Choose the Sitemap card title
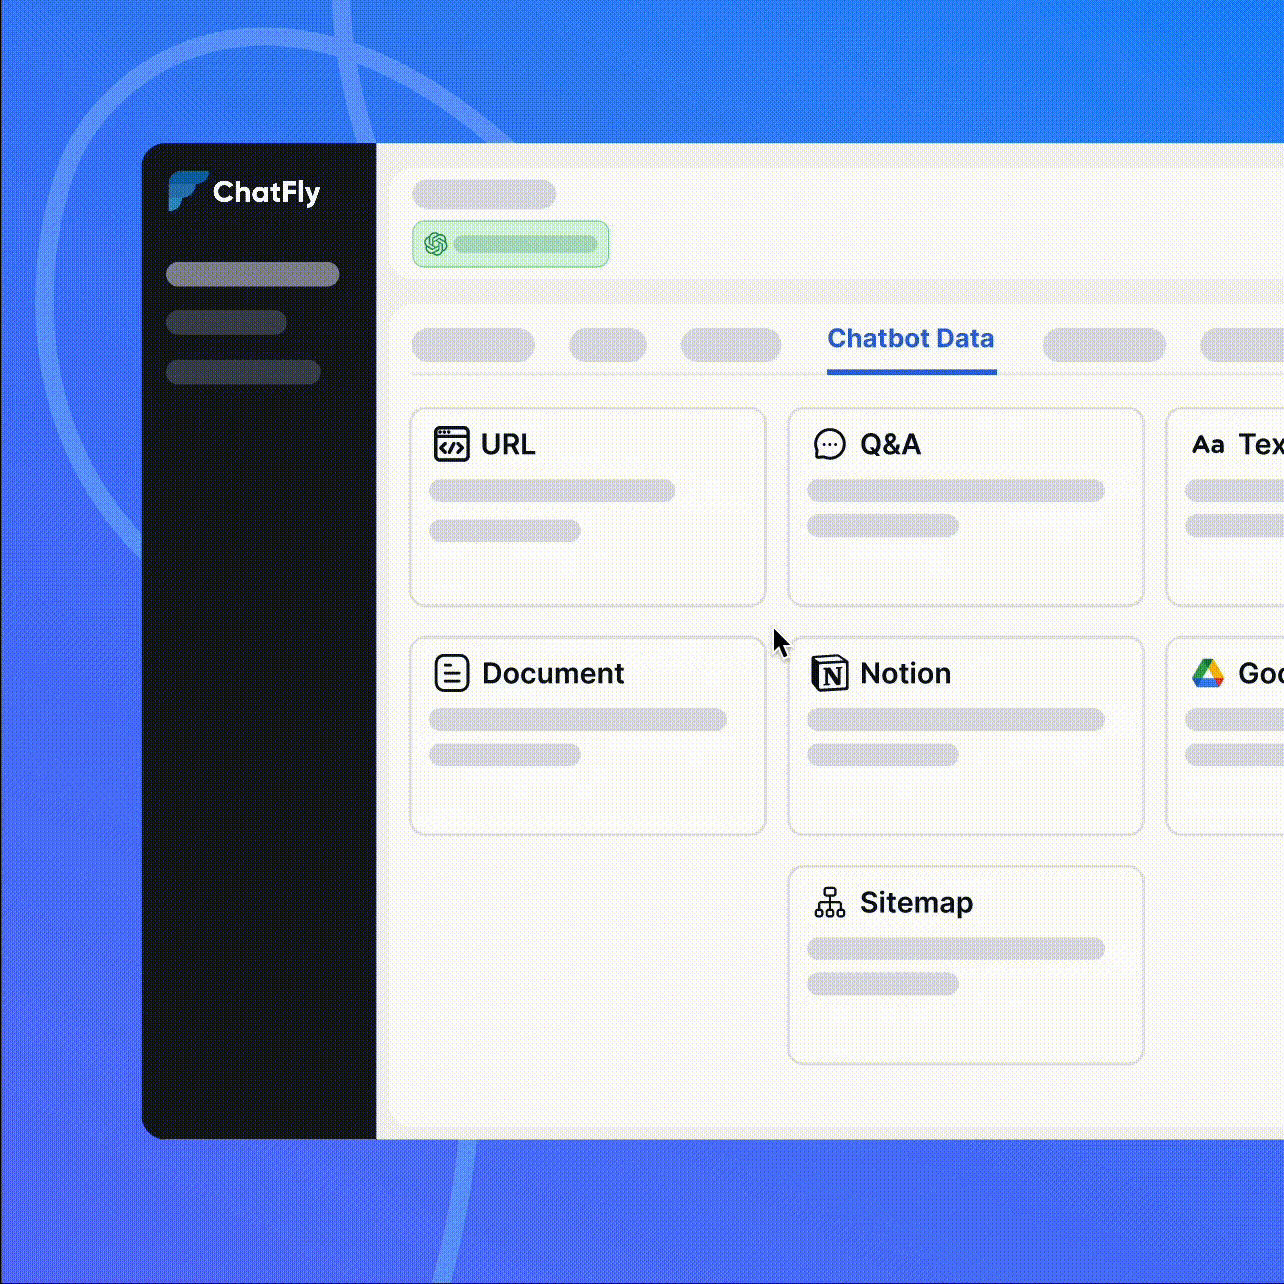 coord(916,903)
